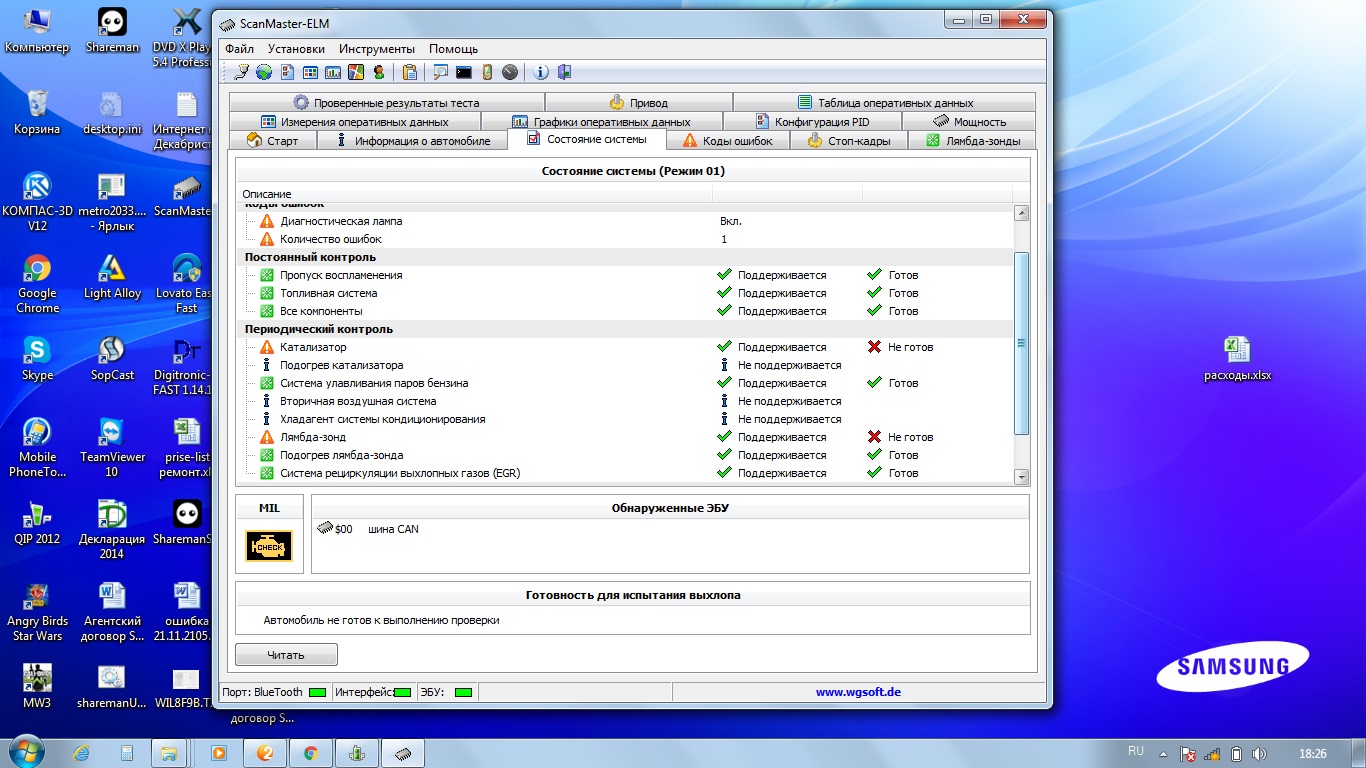Click the MIL check engine indicator
Screen dimensions: 1366x768
point(269,546)
